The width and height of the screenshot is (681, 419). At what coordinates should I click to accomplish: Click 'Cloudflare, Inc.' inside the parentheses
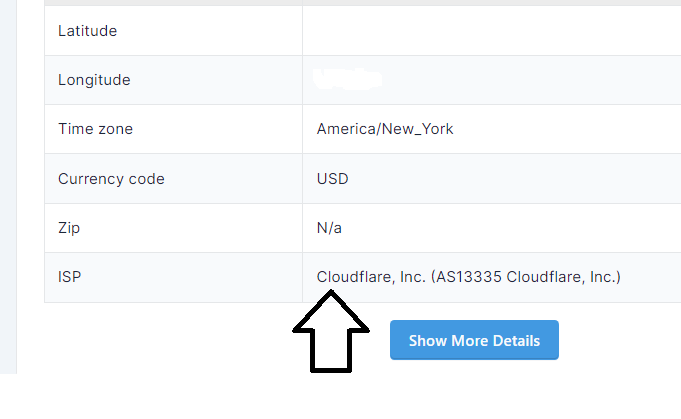coord(561,277)
